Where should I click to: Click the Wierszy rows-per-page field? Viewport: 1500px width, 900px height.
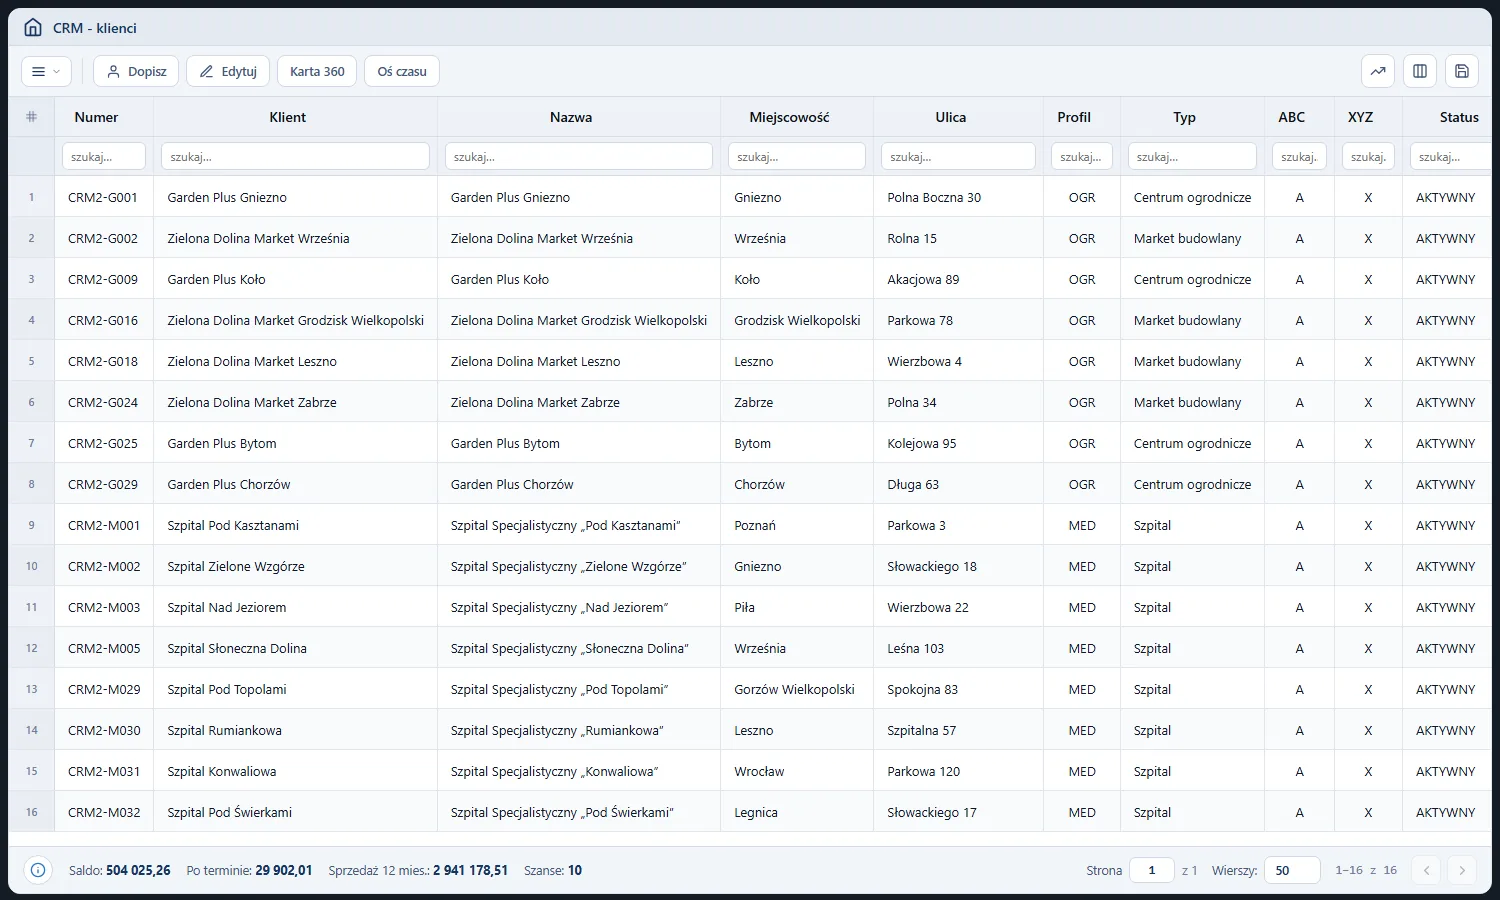[x=1292, y=870]
